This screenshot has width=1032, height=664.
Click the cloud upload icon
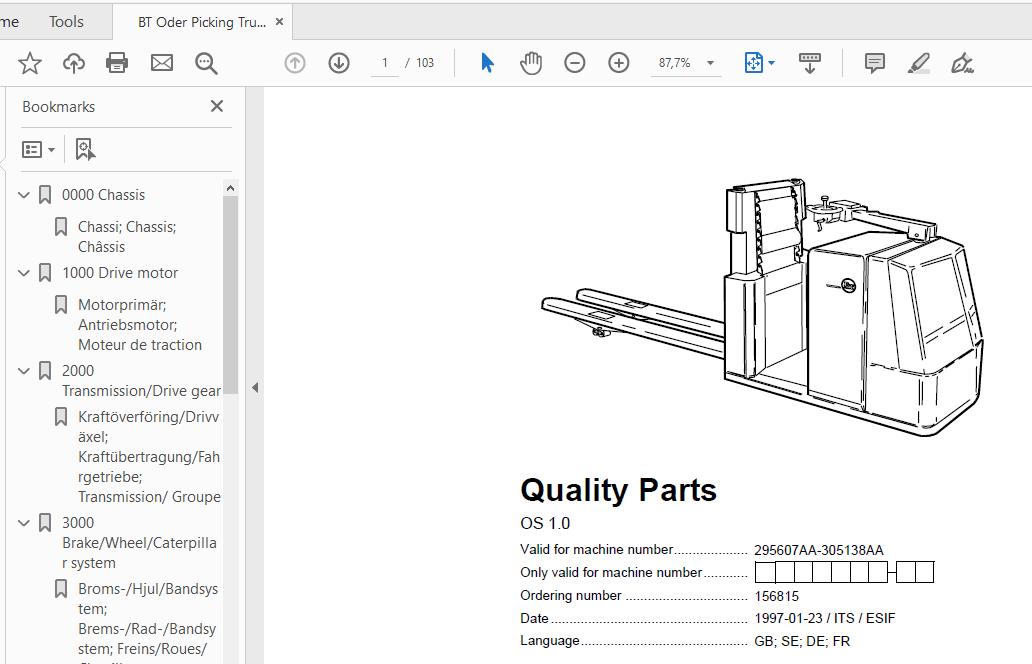74,63
